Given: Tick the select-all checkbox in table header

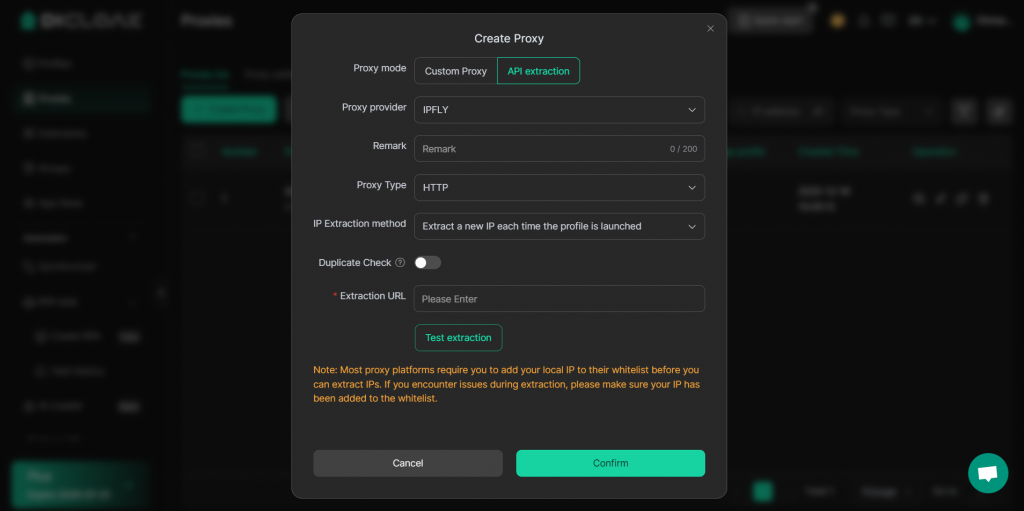Looking at the screenshot, I should click(197, 151).
